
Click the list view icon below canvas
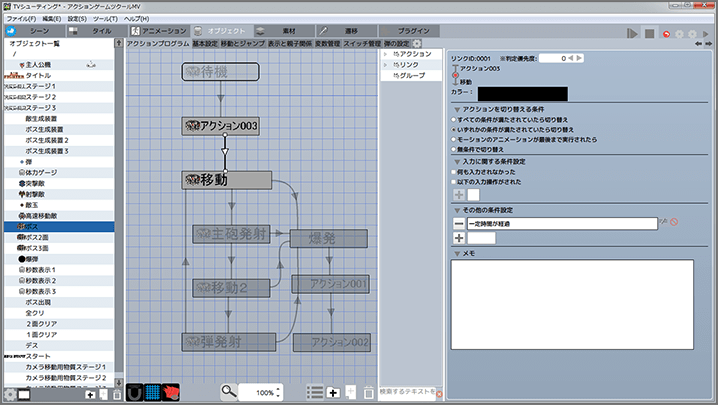pos(315,392)
